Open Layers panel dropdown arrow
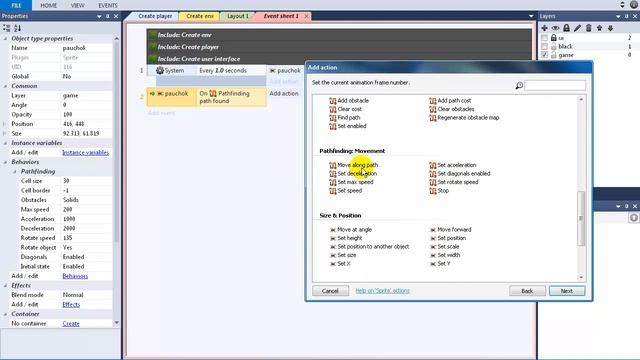This screenshot has height=360, width=640. click(618, 16)
